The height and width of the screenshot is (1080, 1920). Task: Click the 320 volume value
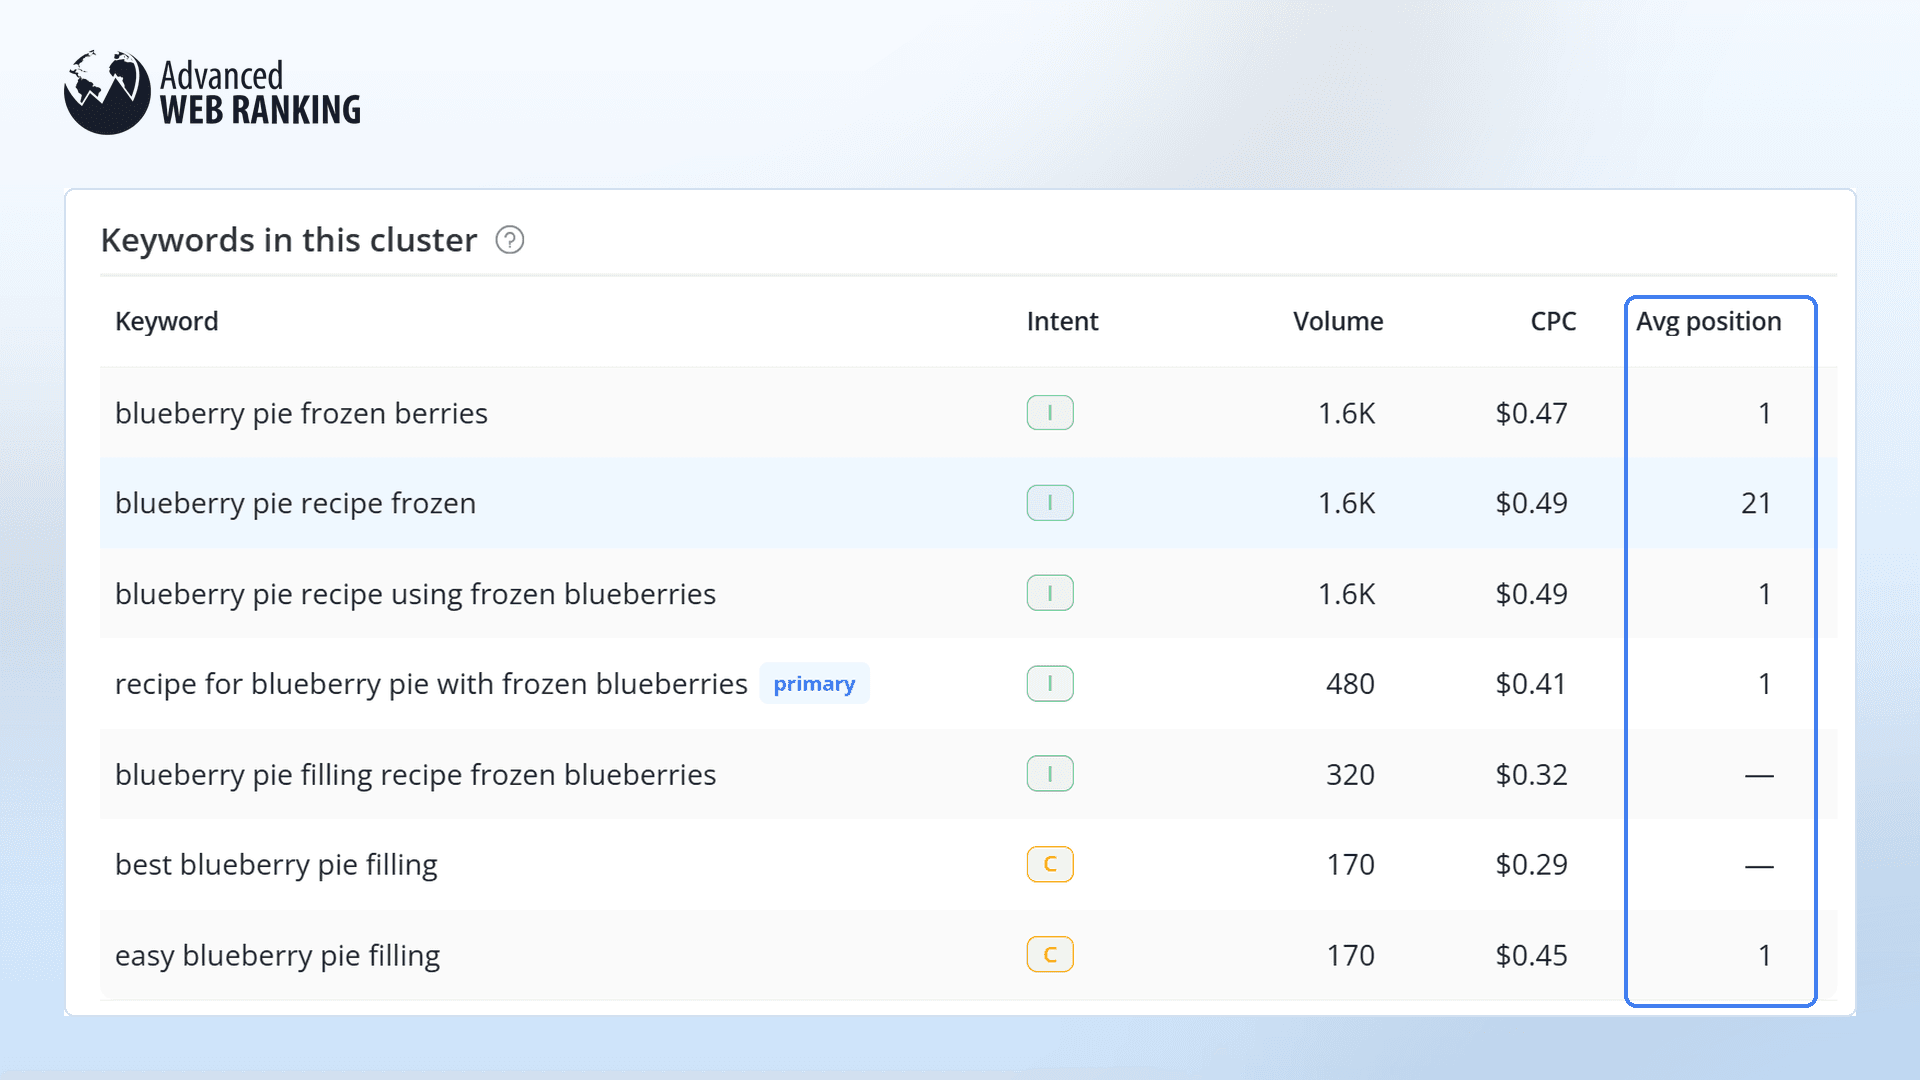1350,775
